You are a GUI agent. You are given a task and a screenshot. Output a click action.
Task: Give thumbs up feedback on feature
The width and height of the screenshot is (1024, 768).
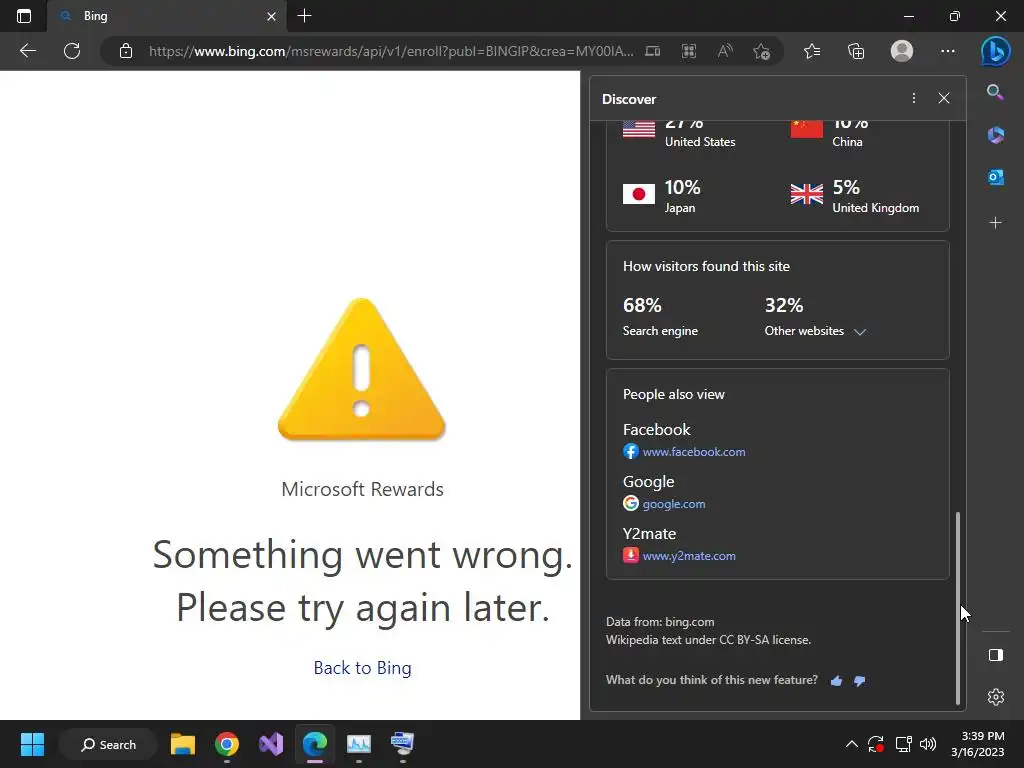(836, 680)
